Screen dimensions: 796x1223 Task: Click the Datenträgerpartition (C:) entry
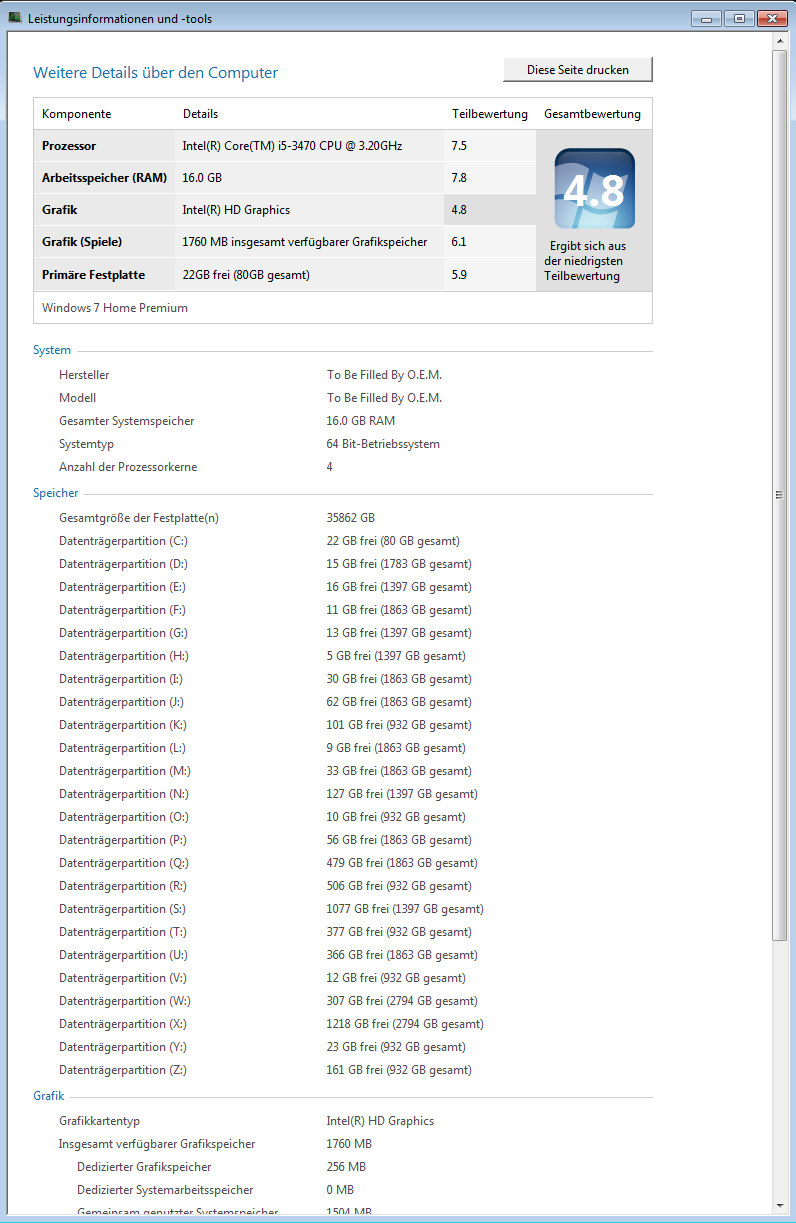click(x=123, y=541)
